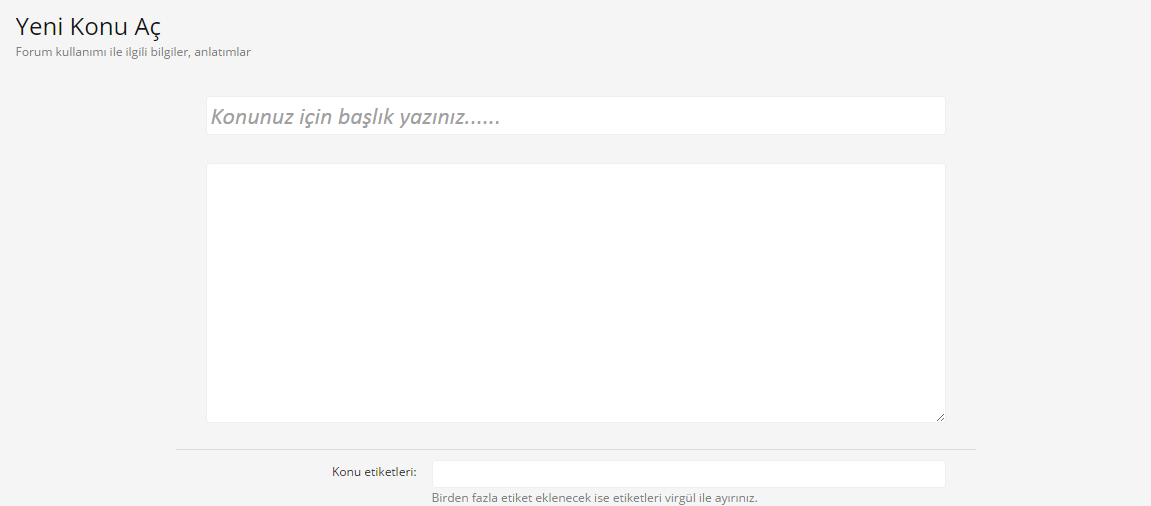Click inside the large message body textarea
Viewport: 1151px width, 506px height.
click(x=576, y=292)
